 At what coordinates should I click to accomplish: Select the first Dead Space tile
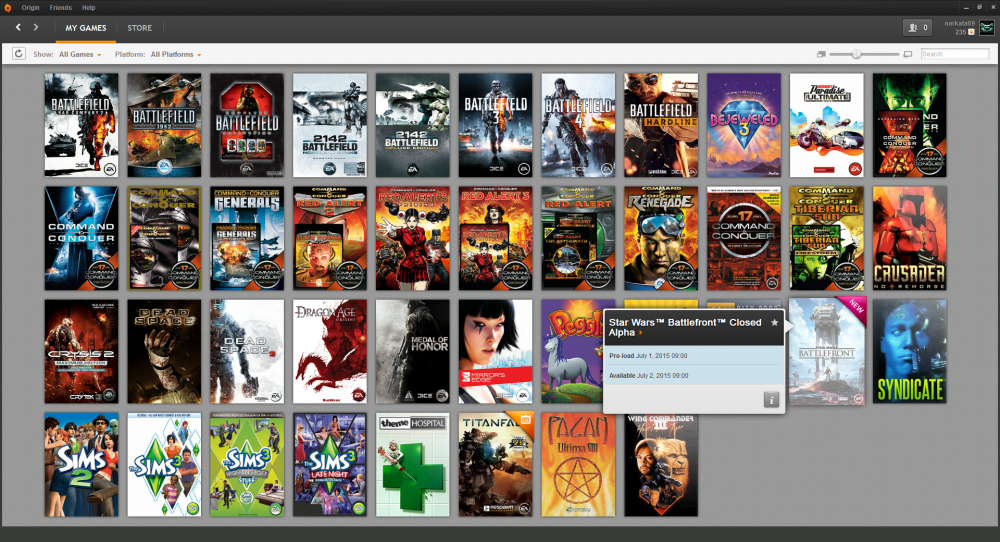click(164, 352)
